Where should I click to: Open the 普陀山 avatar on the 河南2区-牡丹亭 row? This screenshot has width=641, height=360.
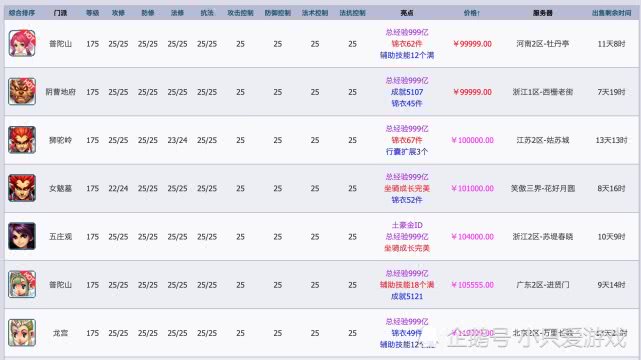(22, 43)
